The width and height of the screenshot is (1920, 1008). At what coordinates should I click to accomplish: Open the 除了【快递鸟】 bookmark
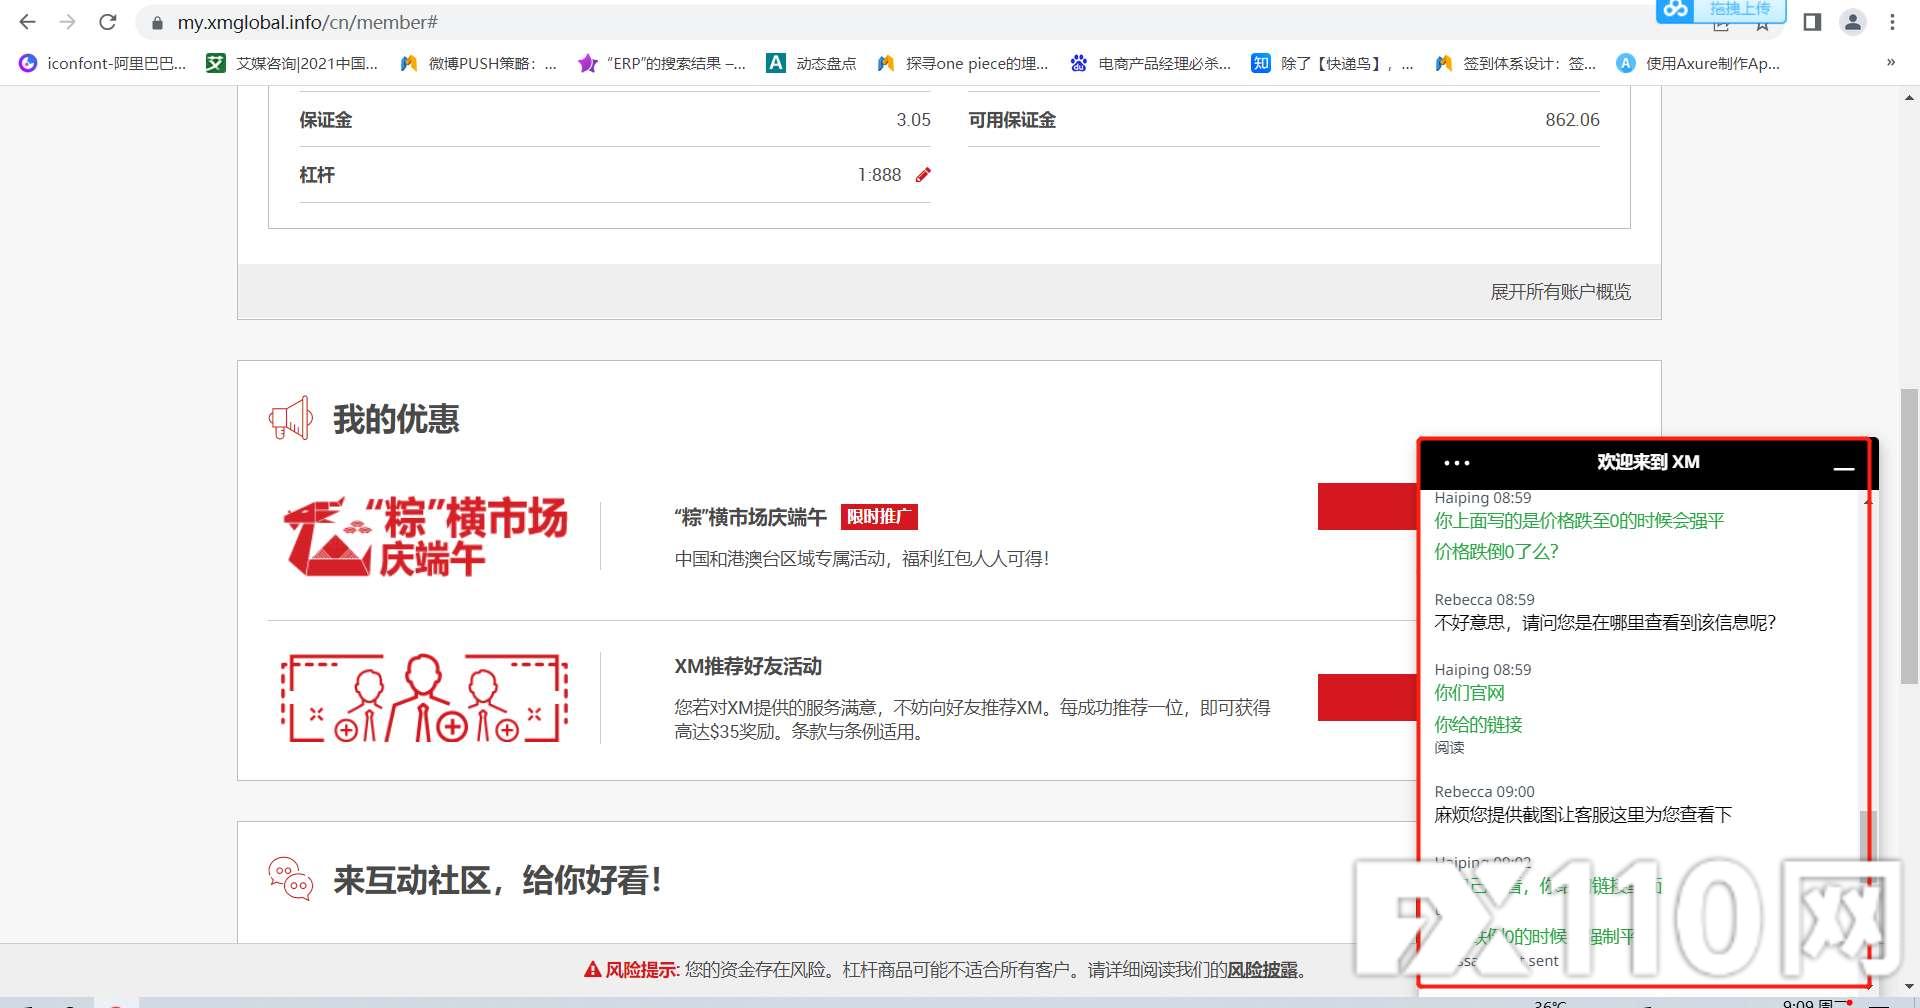click(x=1332, y=63)
